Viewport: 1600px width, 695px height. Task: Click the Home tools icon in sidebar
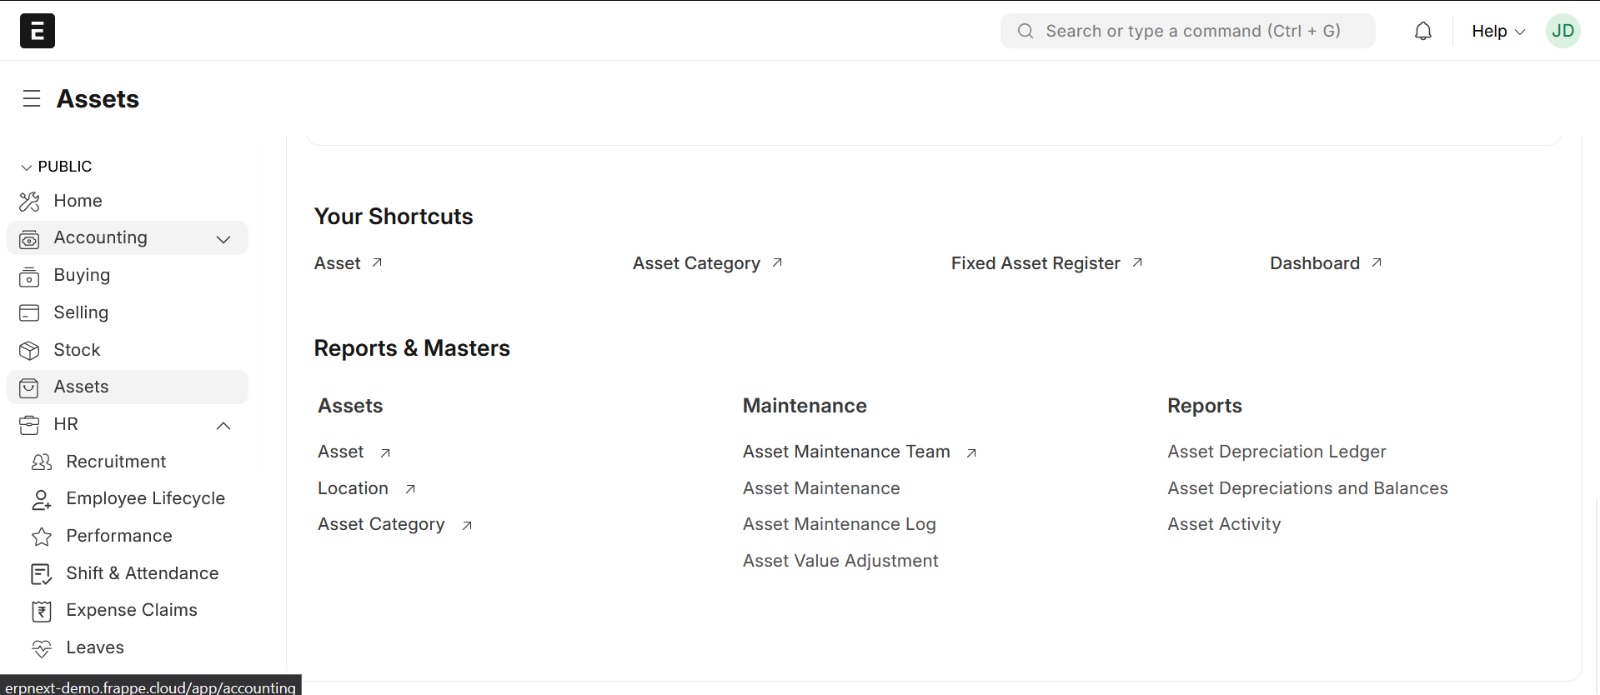pyautogui.click(x=29, y=201)
